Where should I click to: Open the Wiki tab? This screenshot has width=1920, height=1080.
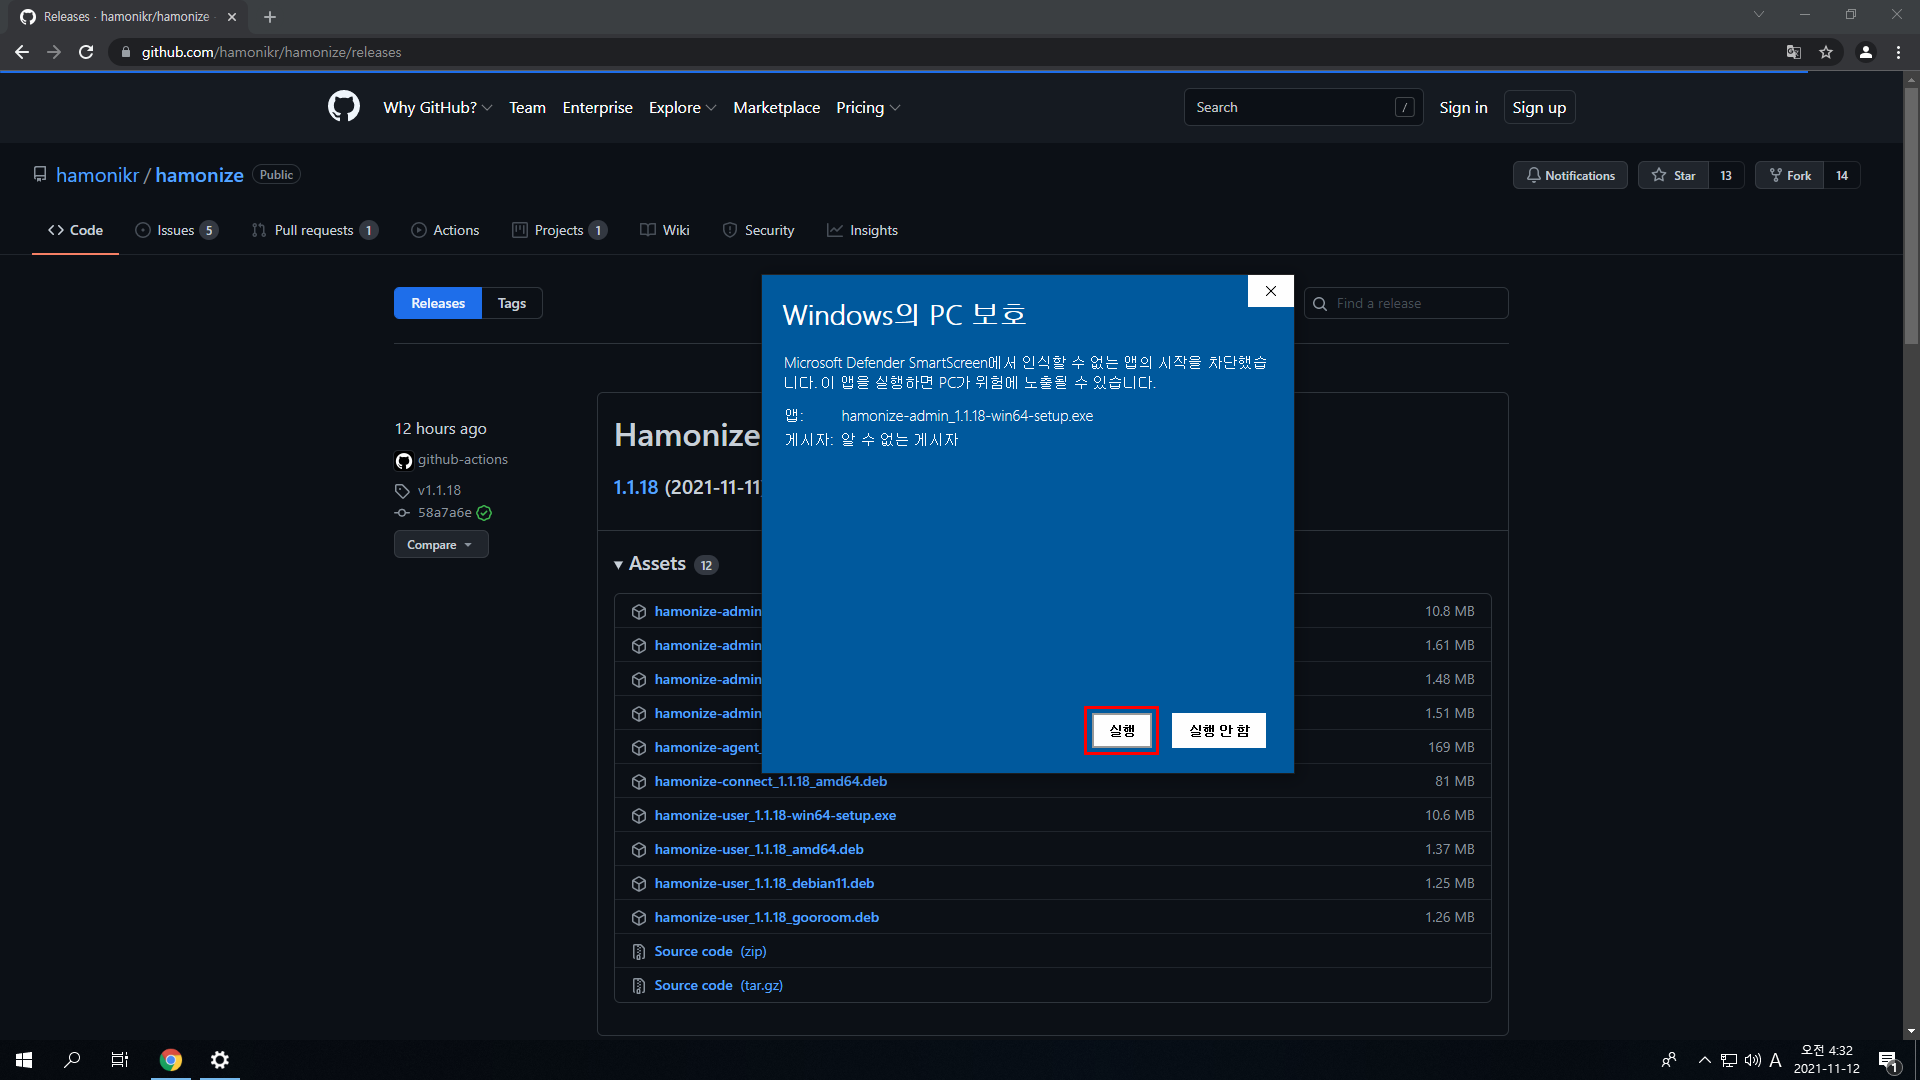click(x=665, y=230)
